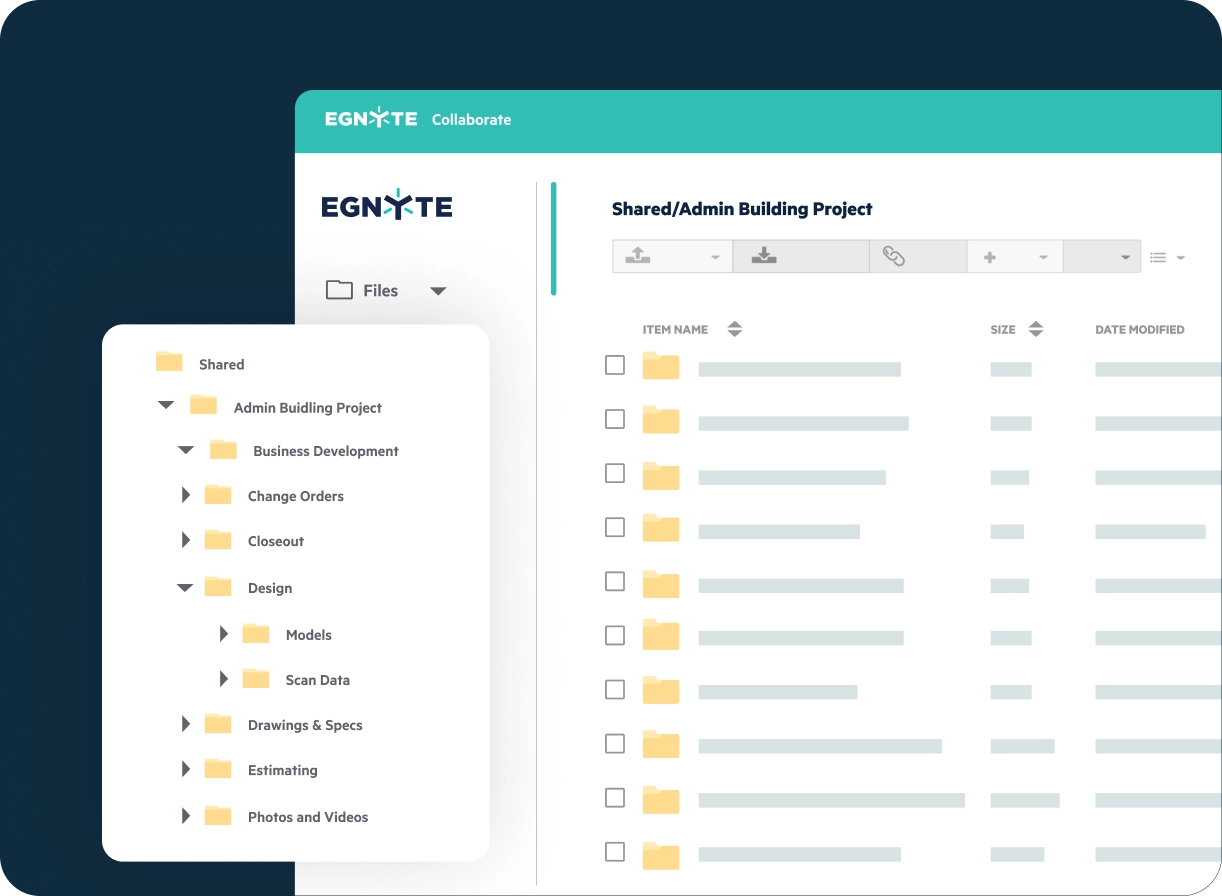
Task: Click the Egnyte logo in the sidebar
Action: (387, 204)
